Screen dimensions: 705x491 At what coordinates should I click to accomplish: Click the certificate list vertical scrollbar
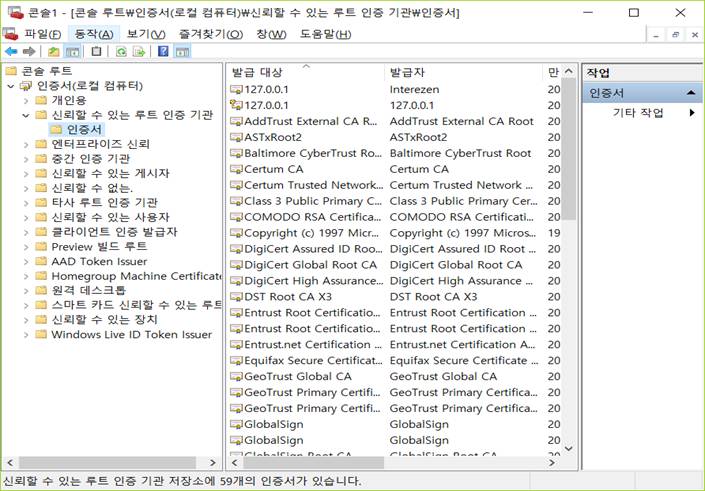[569, 300]
